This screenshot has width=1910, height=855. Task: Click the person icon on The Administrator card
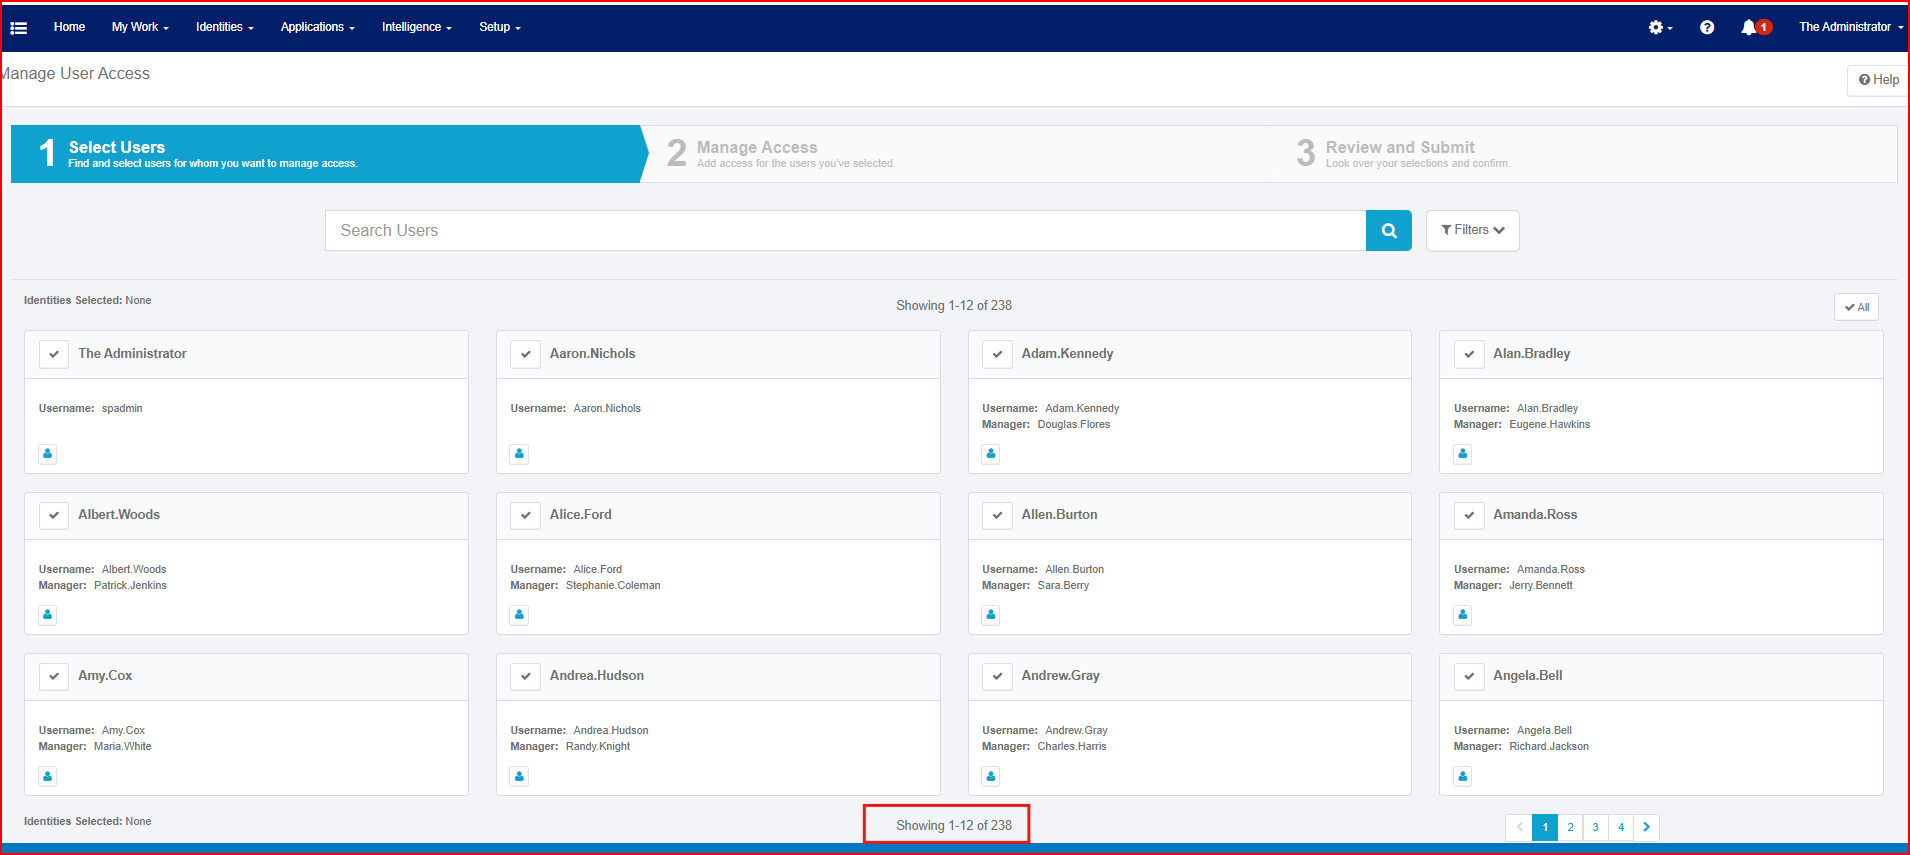(47, 454)
